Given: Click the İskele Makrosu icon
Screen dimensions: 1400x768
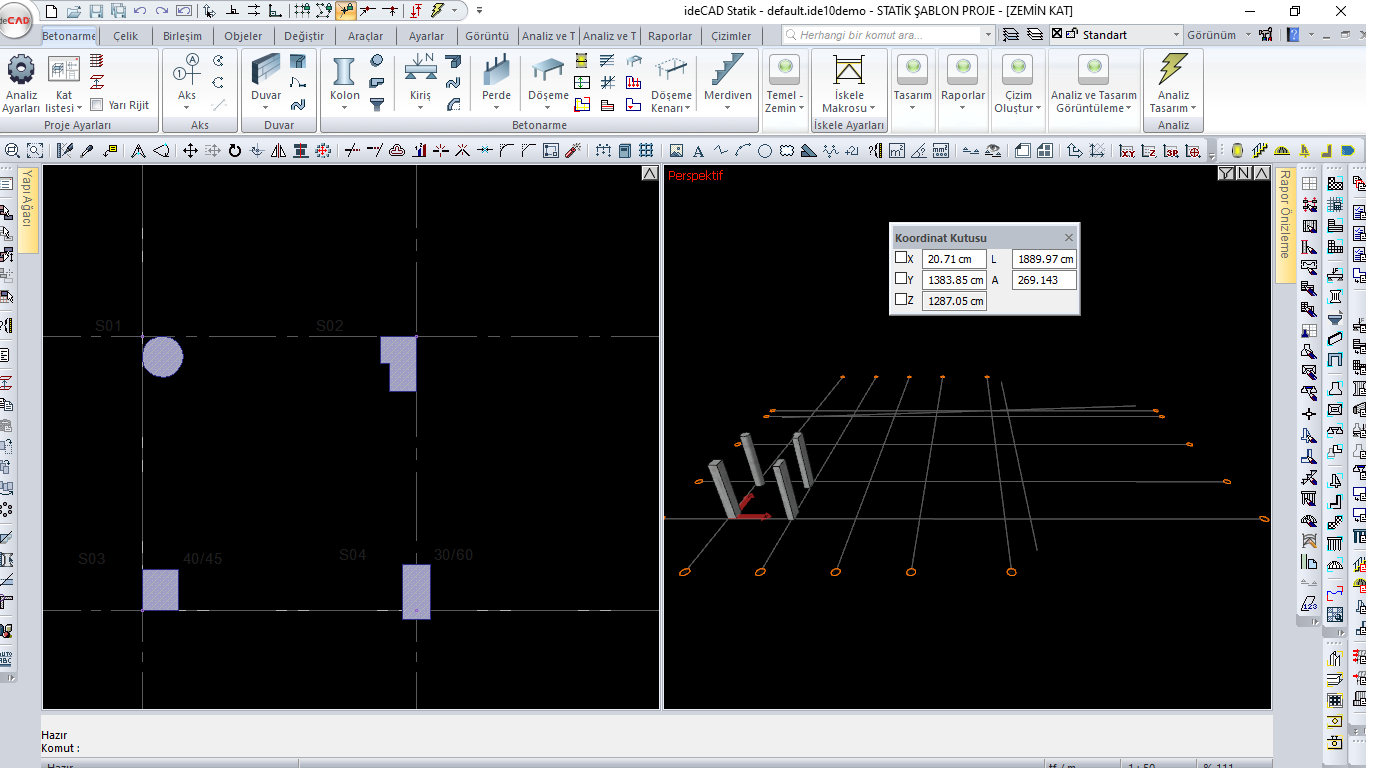Looking at the screenshot, I should (849, 72).
